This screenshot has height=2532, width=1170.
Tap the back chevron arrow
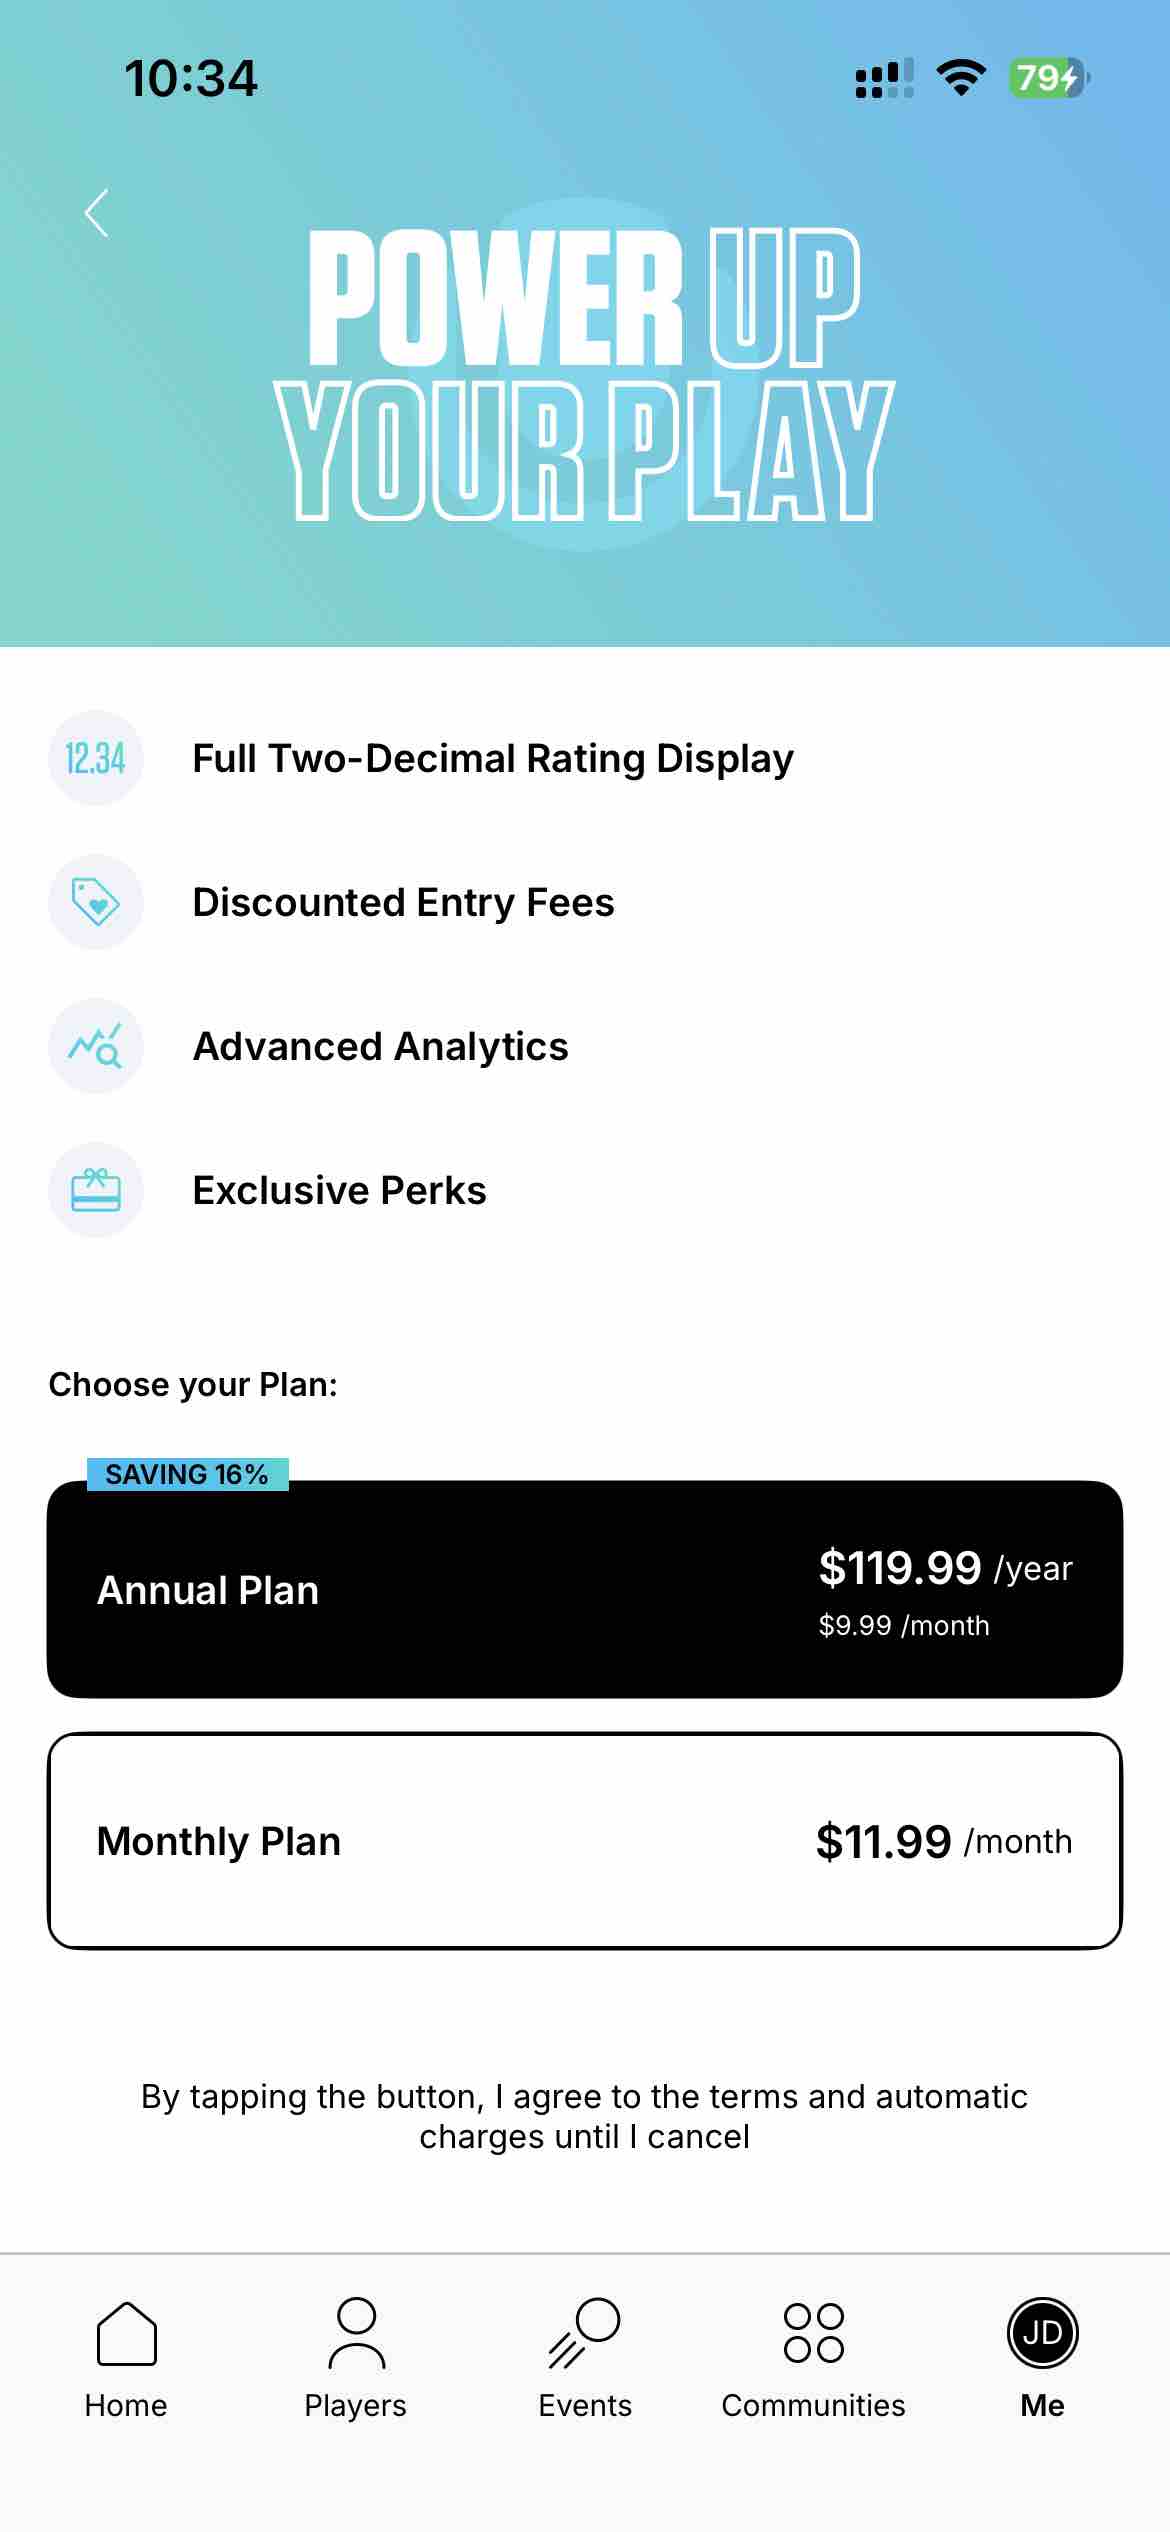coord(97,213)
